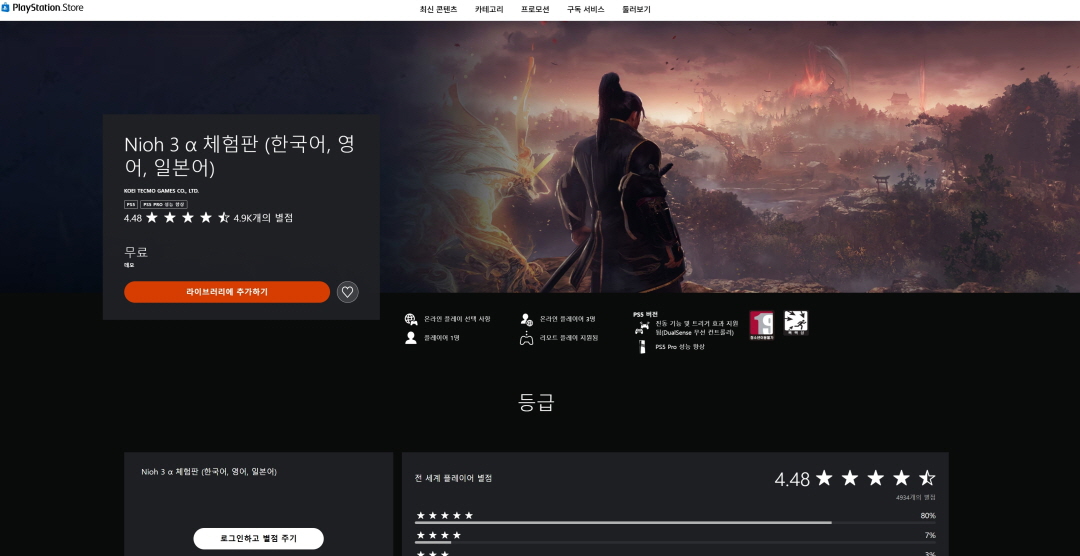Image resolution: width=1080 pixels, height=556 pixels.
Task: Click the 리모트 플레이 지원됨 text
Action: [x=569, y=338]
